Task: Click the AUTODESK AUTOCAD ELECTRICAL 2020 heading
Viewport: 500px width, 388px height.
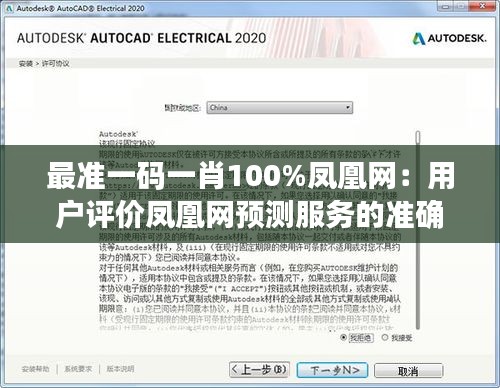Action: tap(141, 38)
